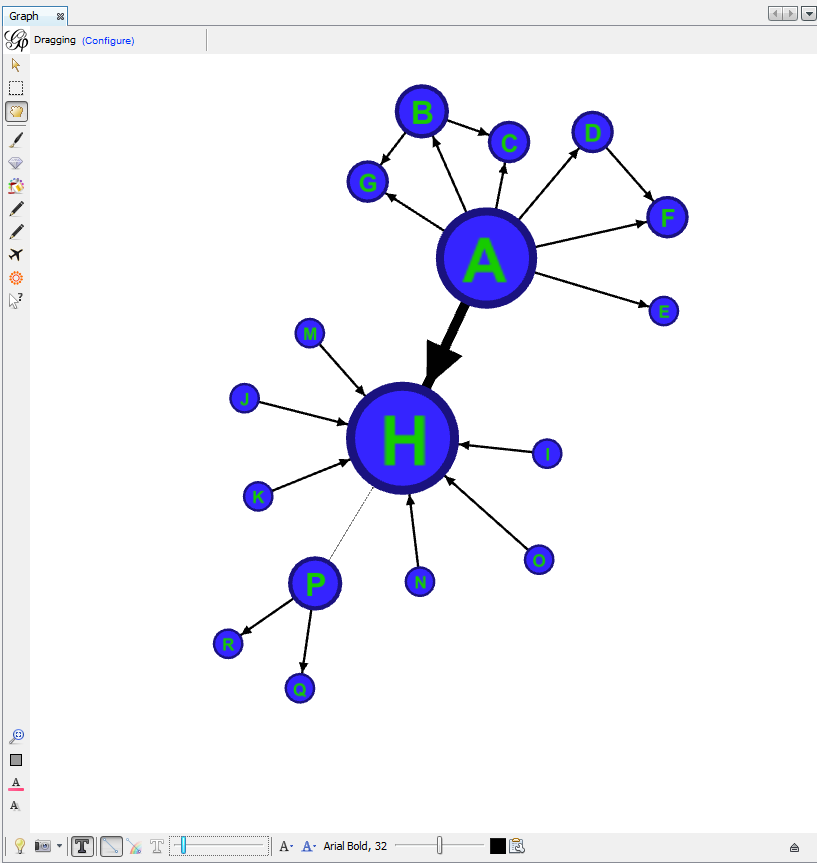The image size is (817, 863).
Task: Select the Shortest path airplane tool
Action: point(16,255)
